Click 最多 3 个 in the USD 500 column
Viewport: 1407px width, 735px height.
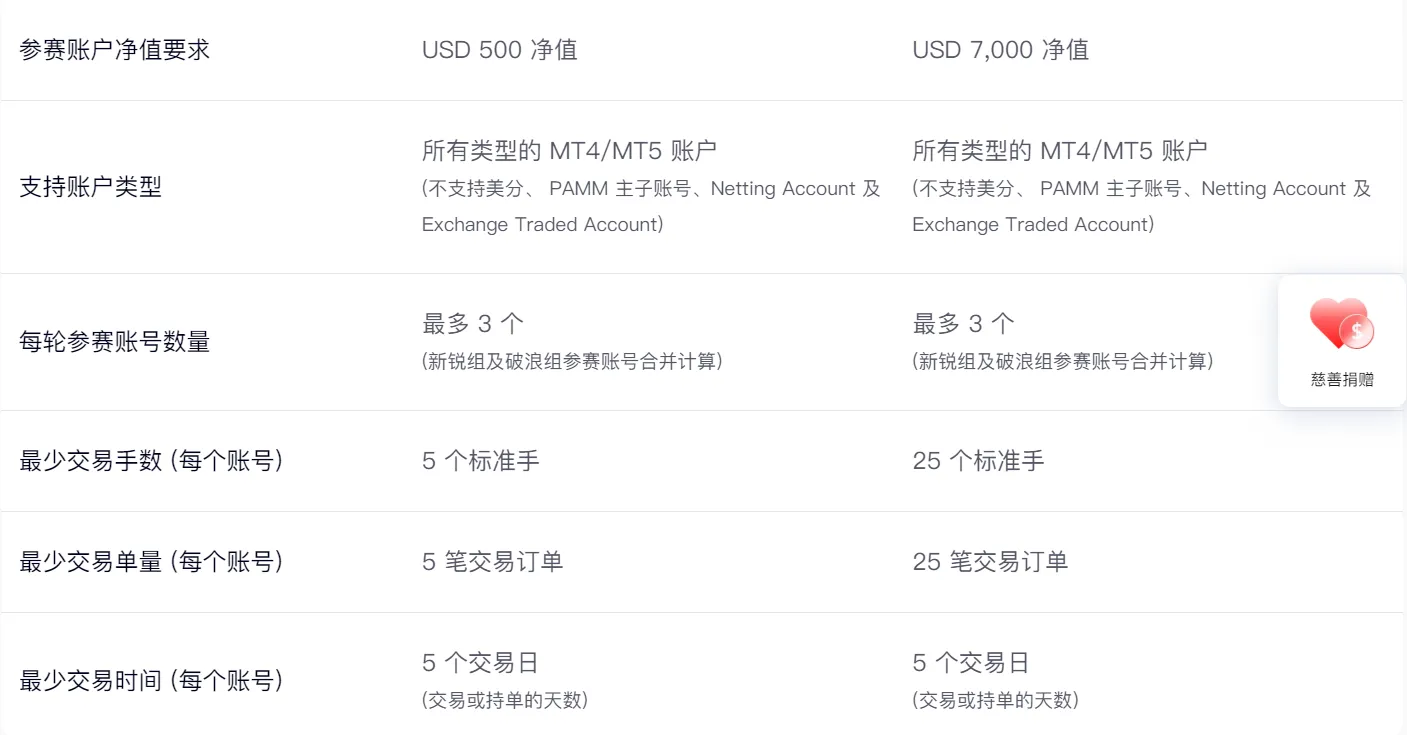473,324
